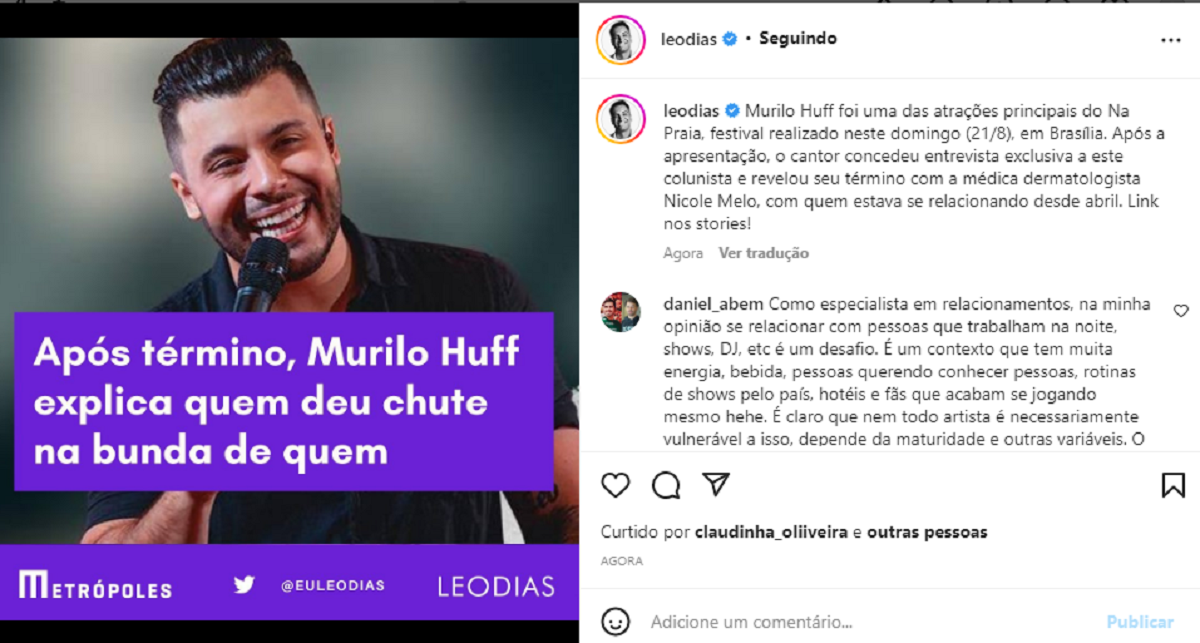Open daniel_abem's profile avatar

[620, 312]
